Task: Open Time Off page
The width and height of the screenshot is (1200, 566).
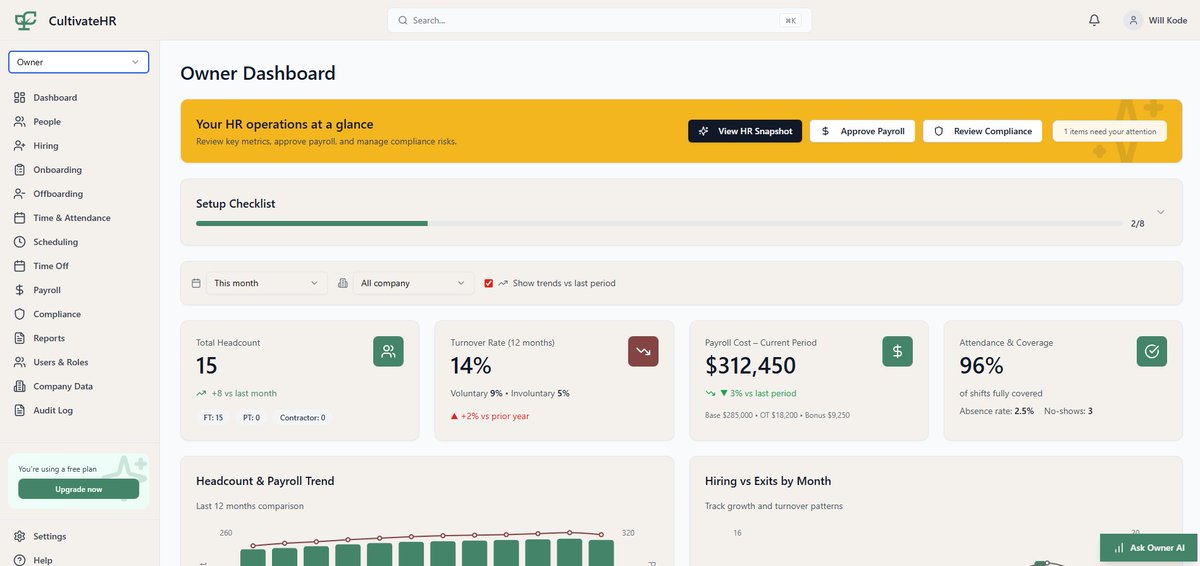Action: tap(51, 266)
